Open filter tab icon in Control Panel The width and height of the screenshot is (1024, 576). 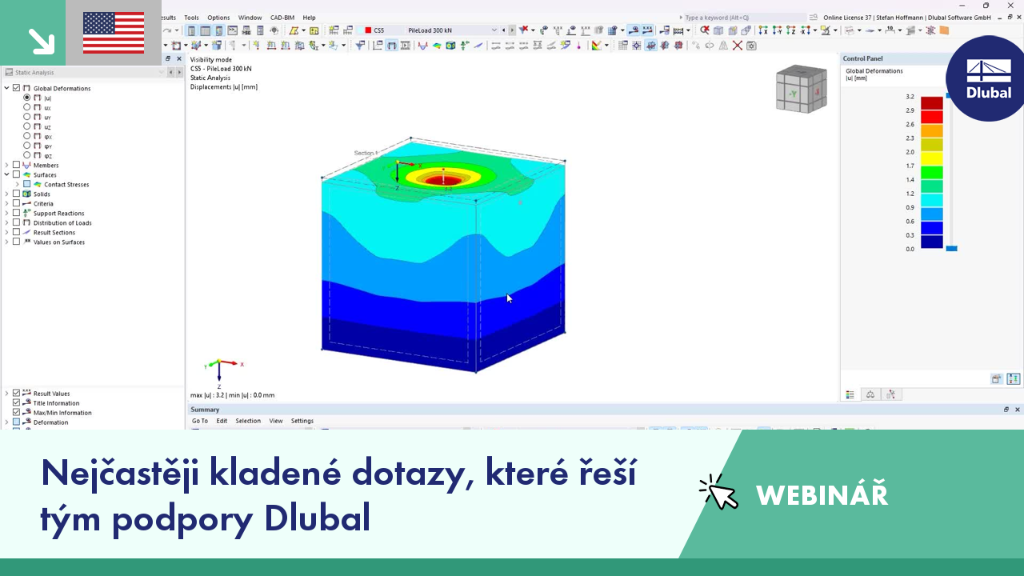pyautogui.click(x=891, y=394)
